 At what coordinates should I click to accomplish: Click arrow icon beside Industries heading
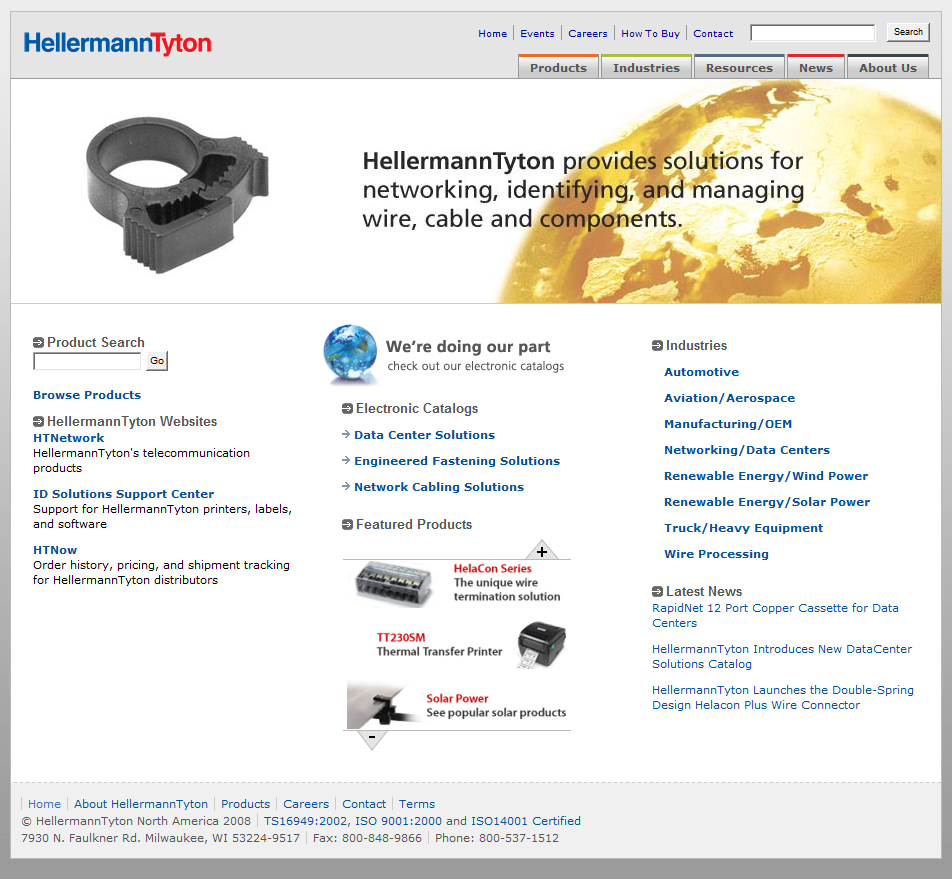click(x=657, y=345)
